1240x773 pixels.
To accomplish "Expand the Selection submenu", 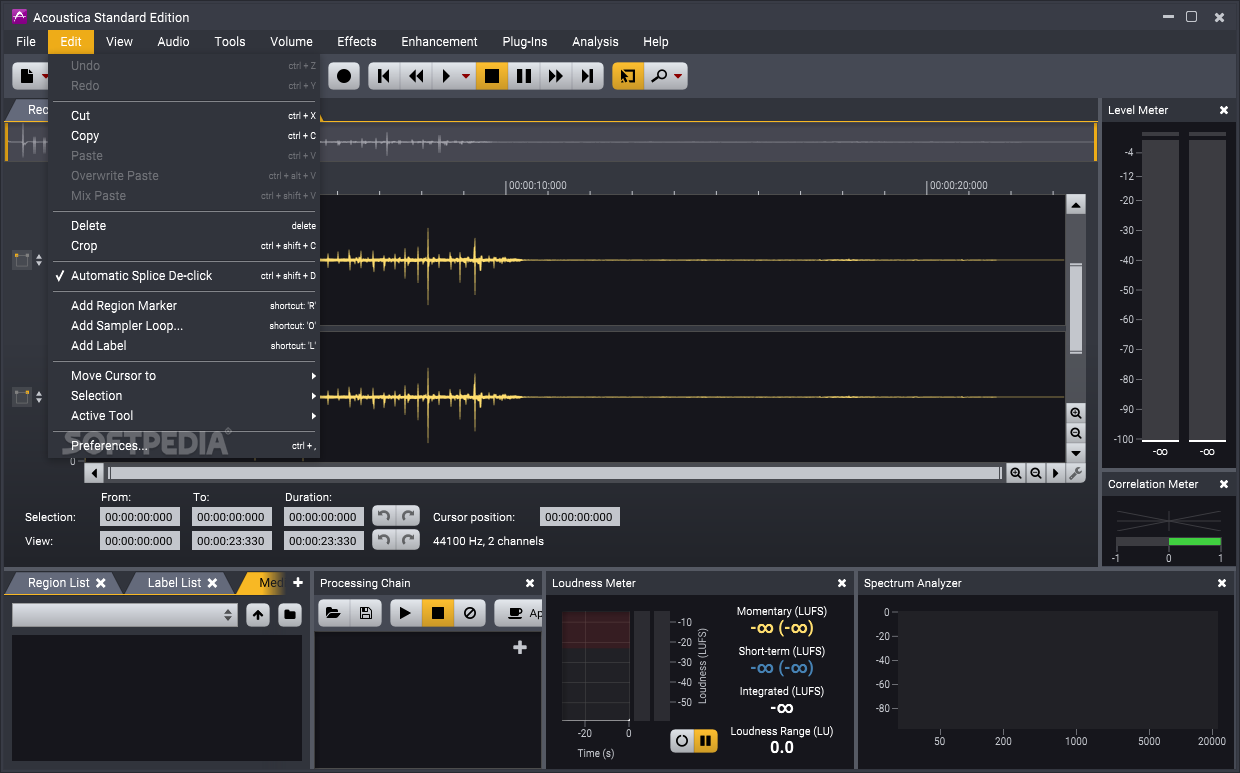I will [x=184, y=396].
